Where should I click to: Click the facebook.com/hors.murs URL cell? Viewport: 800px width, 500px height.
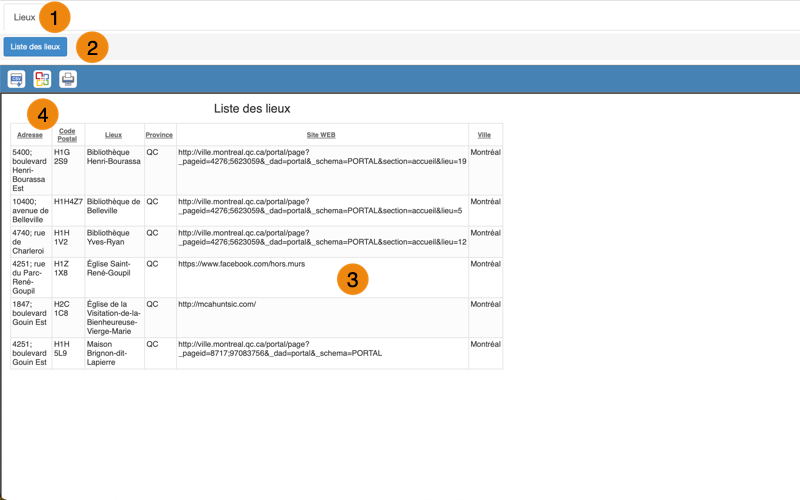pos(322,278)
